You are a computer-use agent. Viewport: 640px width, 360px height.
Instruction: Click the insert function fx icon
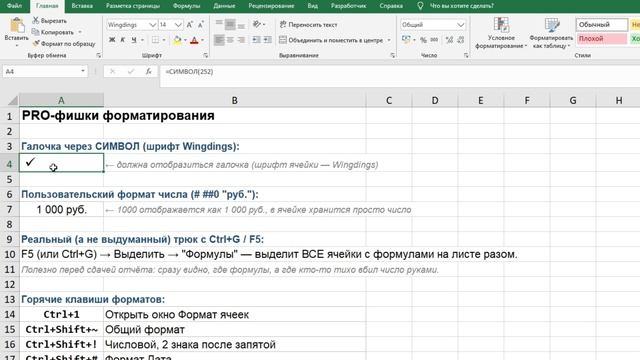(149, 71)
